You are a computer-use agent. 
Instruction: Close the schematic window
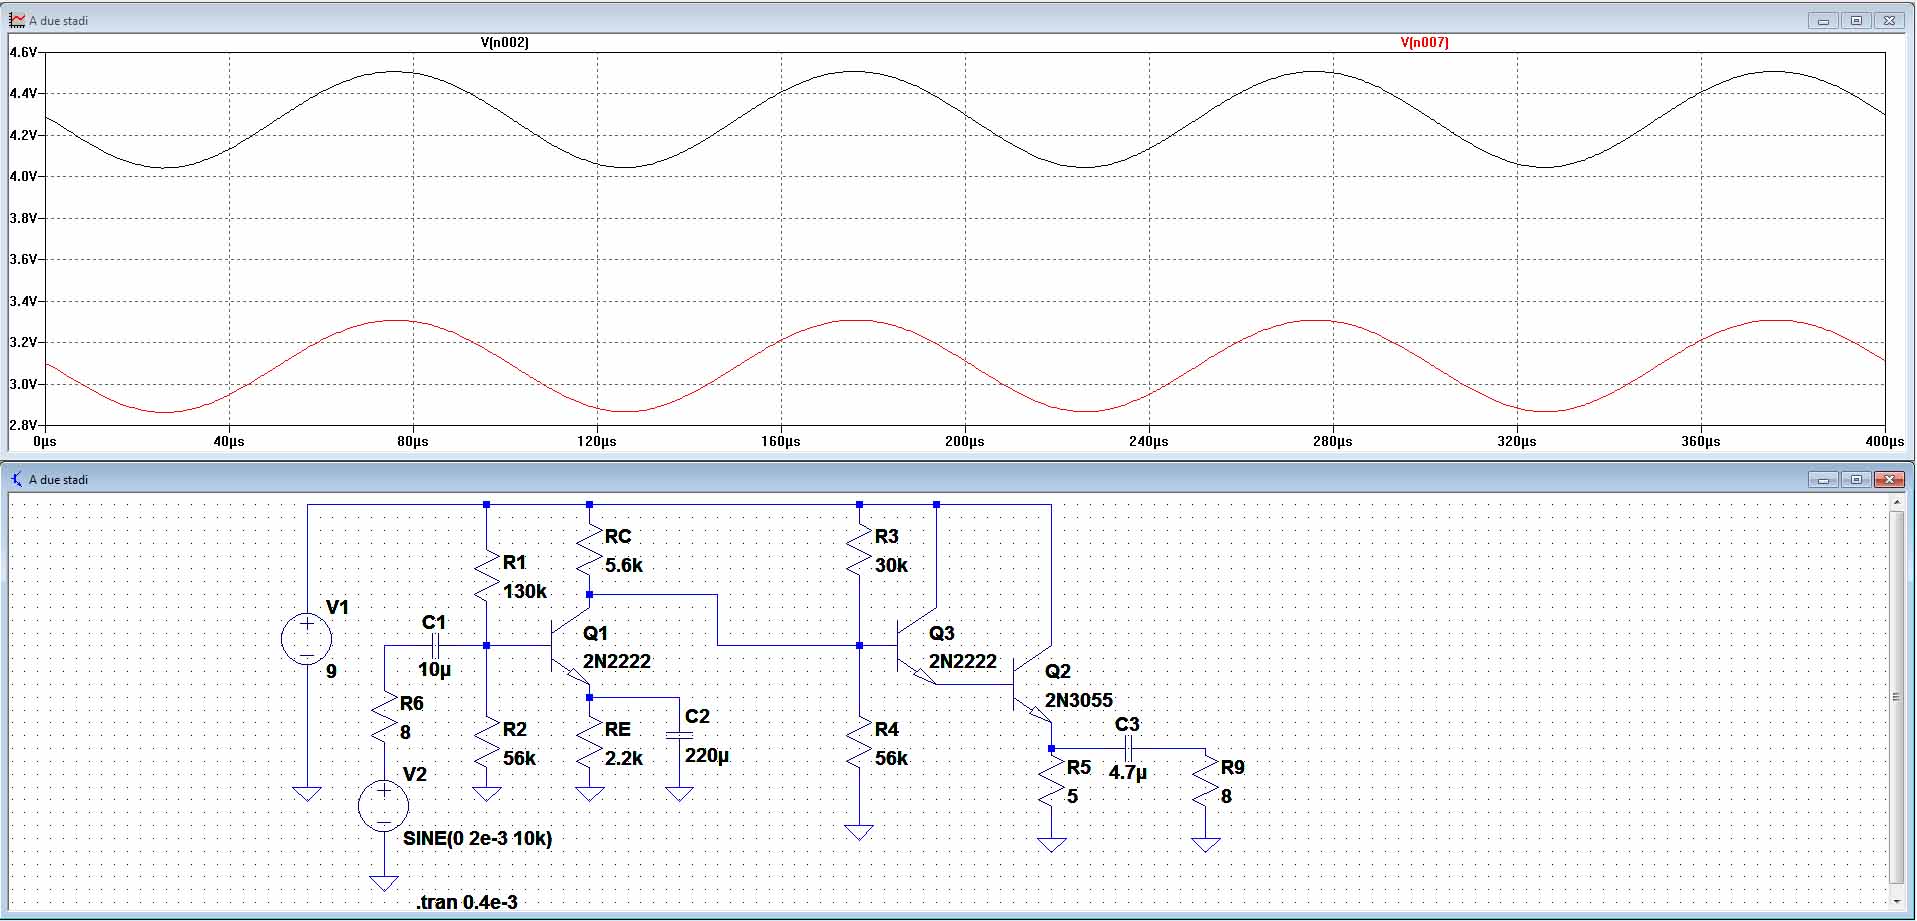pyautogui.click(x=1889, y=480)
